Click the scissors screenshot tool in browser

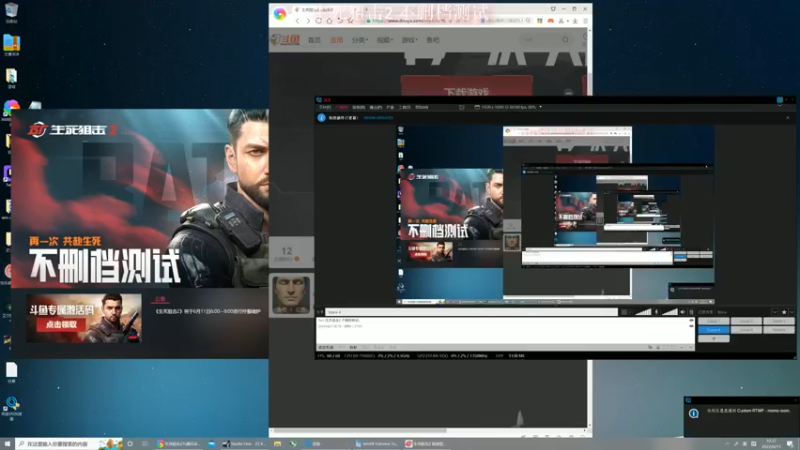coord(562,21)
